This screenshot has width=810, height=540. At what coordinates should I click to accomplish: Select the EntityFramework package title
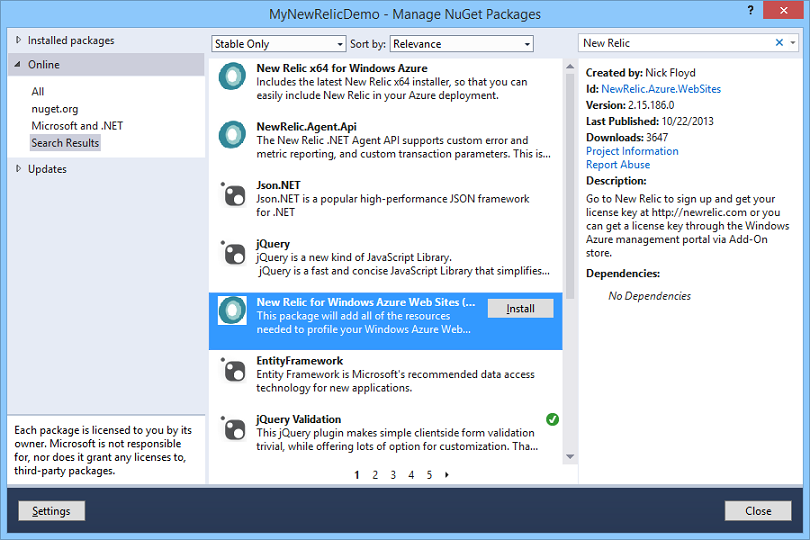300,361
